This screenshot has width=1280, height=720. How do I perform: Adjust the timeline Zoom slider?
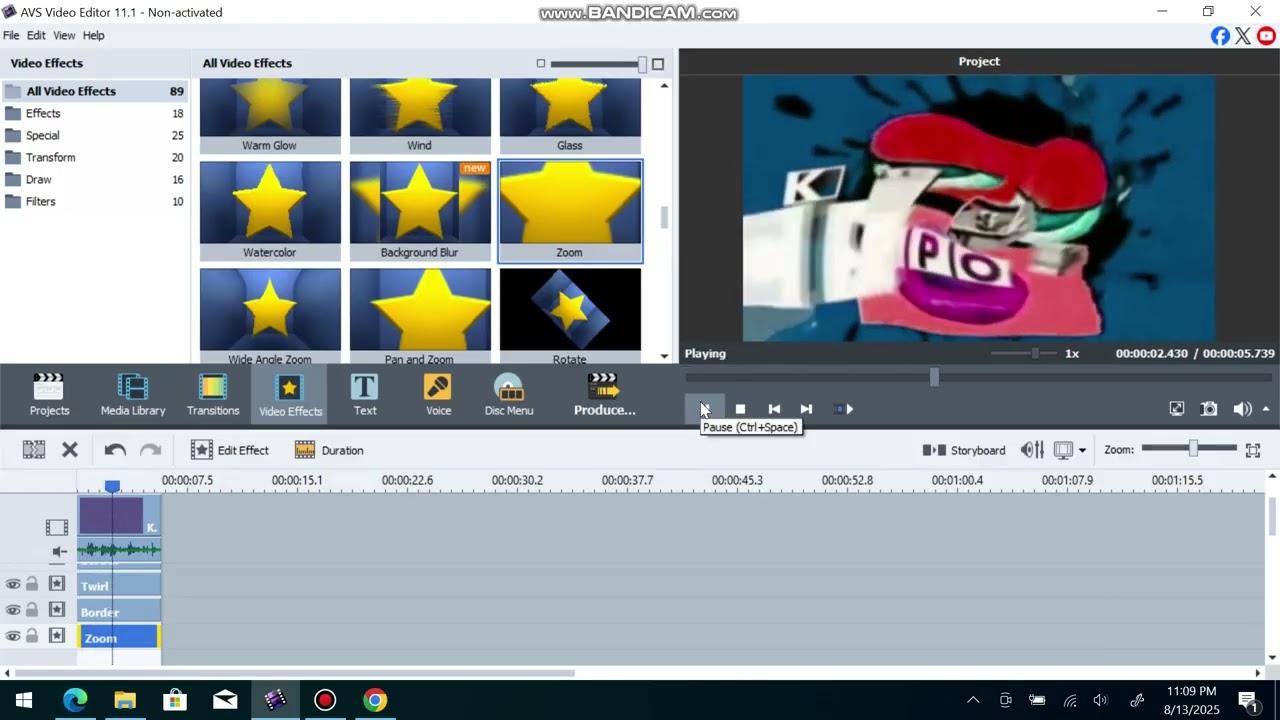click(x=1193, y=449)
